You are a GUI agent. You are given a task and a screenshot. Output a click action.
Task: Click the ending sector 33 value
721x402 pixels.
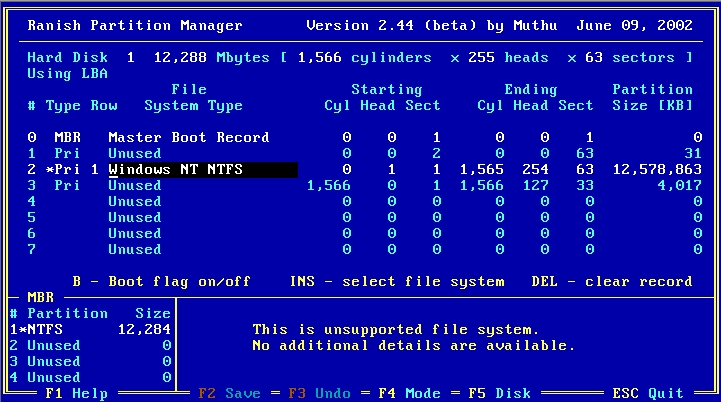pos(585,186)
